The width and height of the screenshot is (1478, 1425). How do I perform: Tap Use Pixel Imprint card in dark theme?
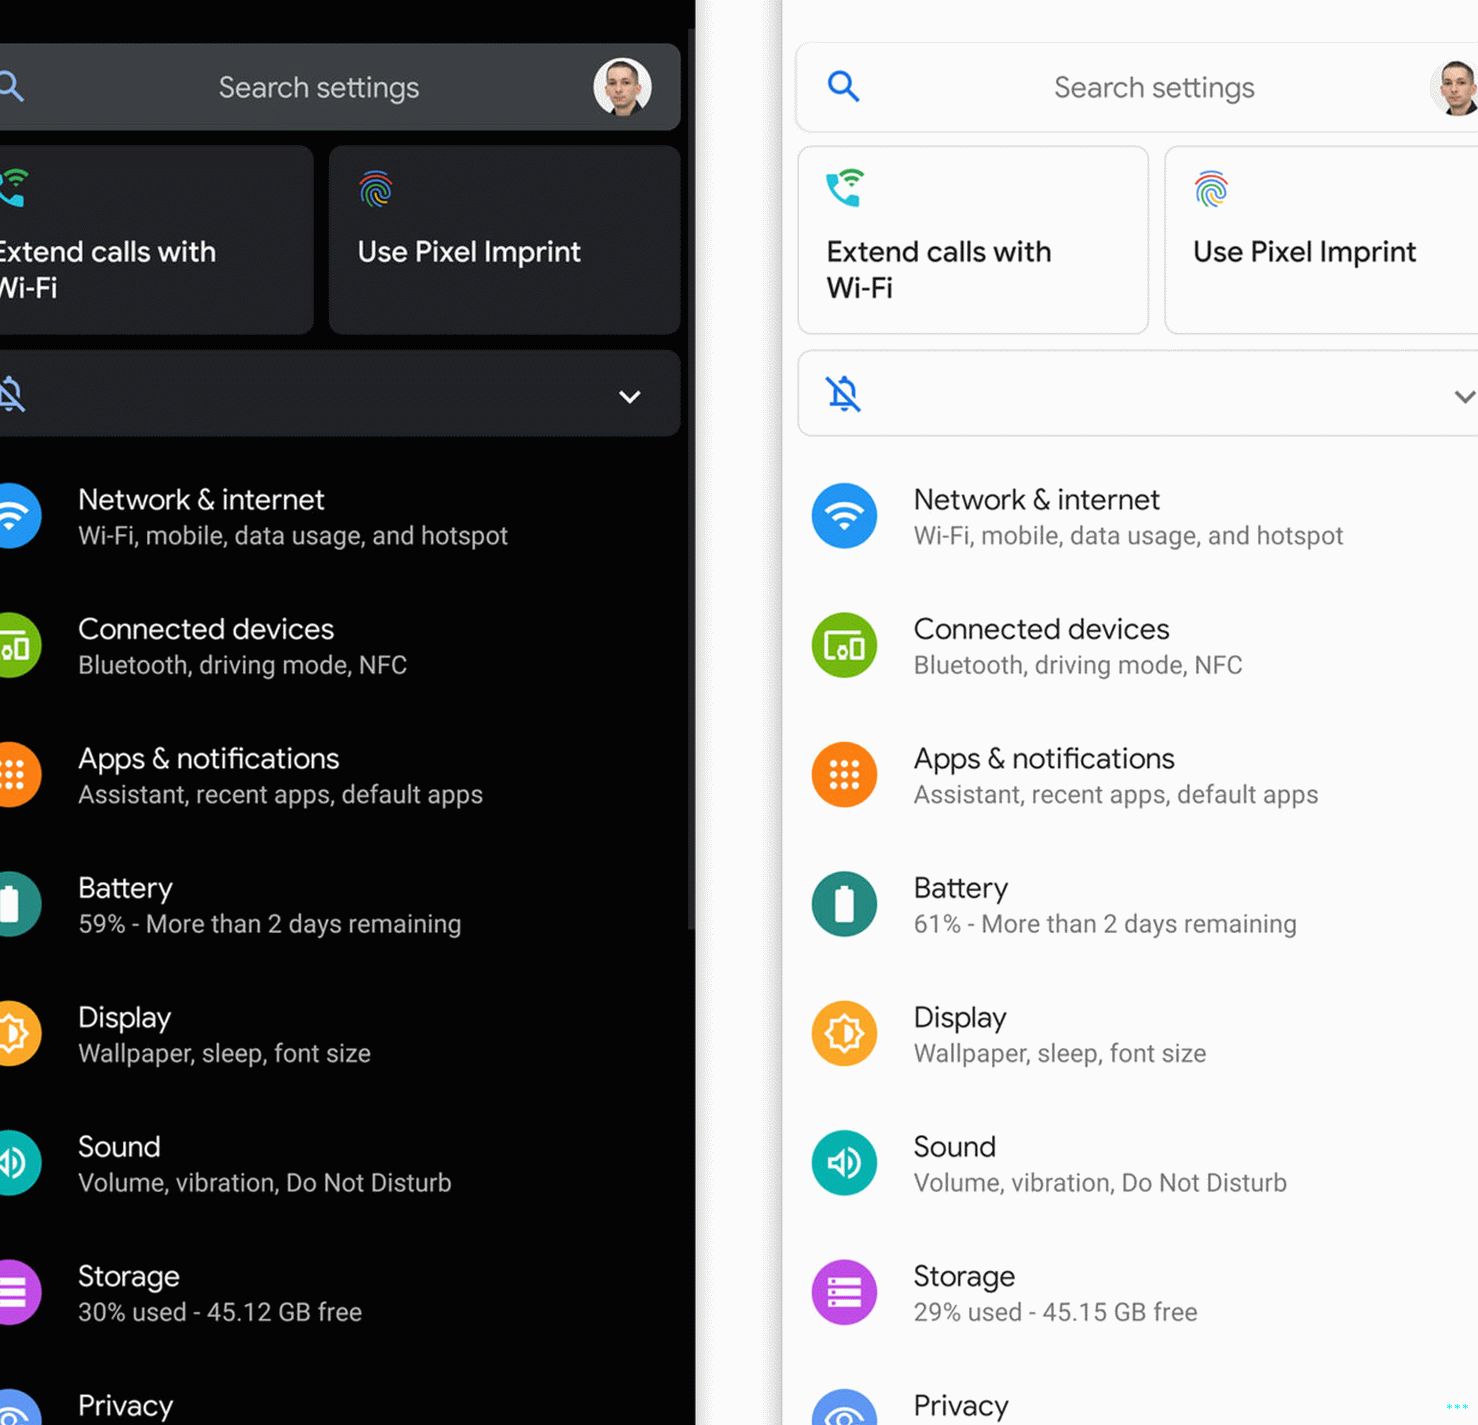pyautogui.click(x=504, y=241)
